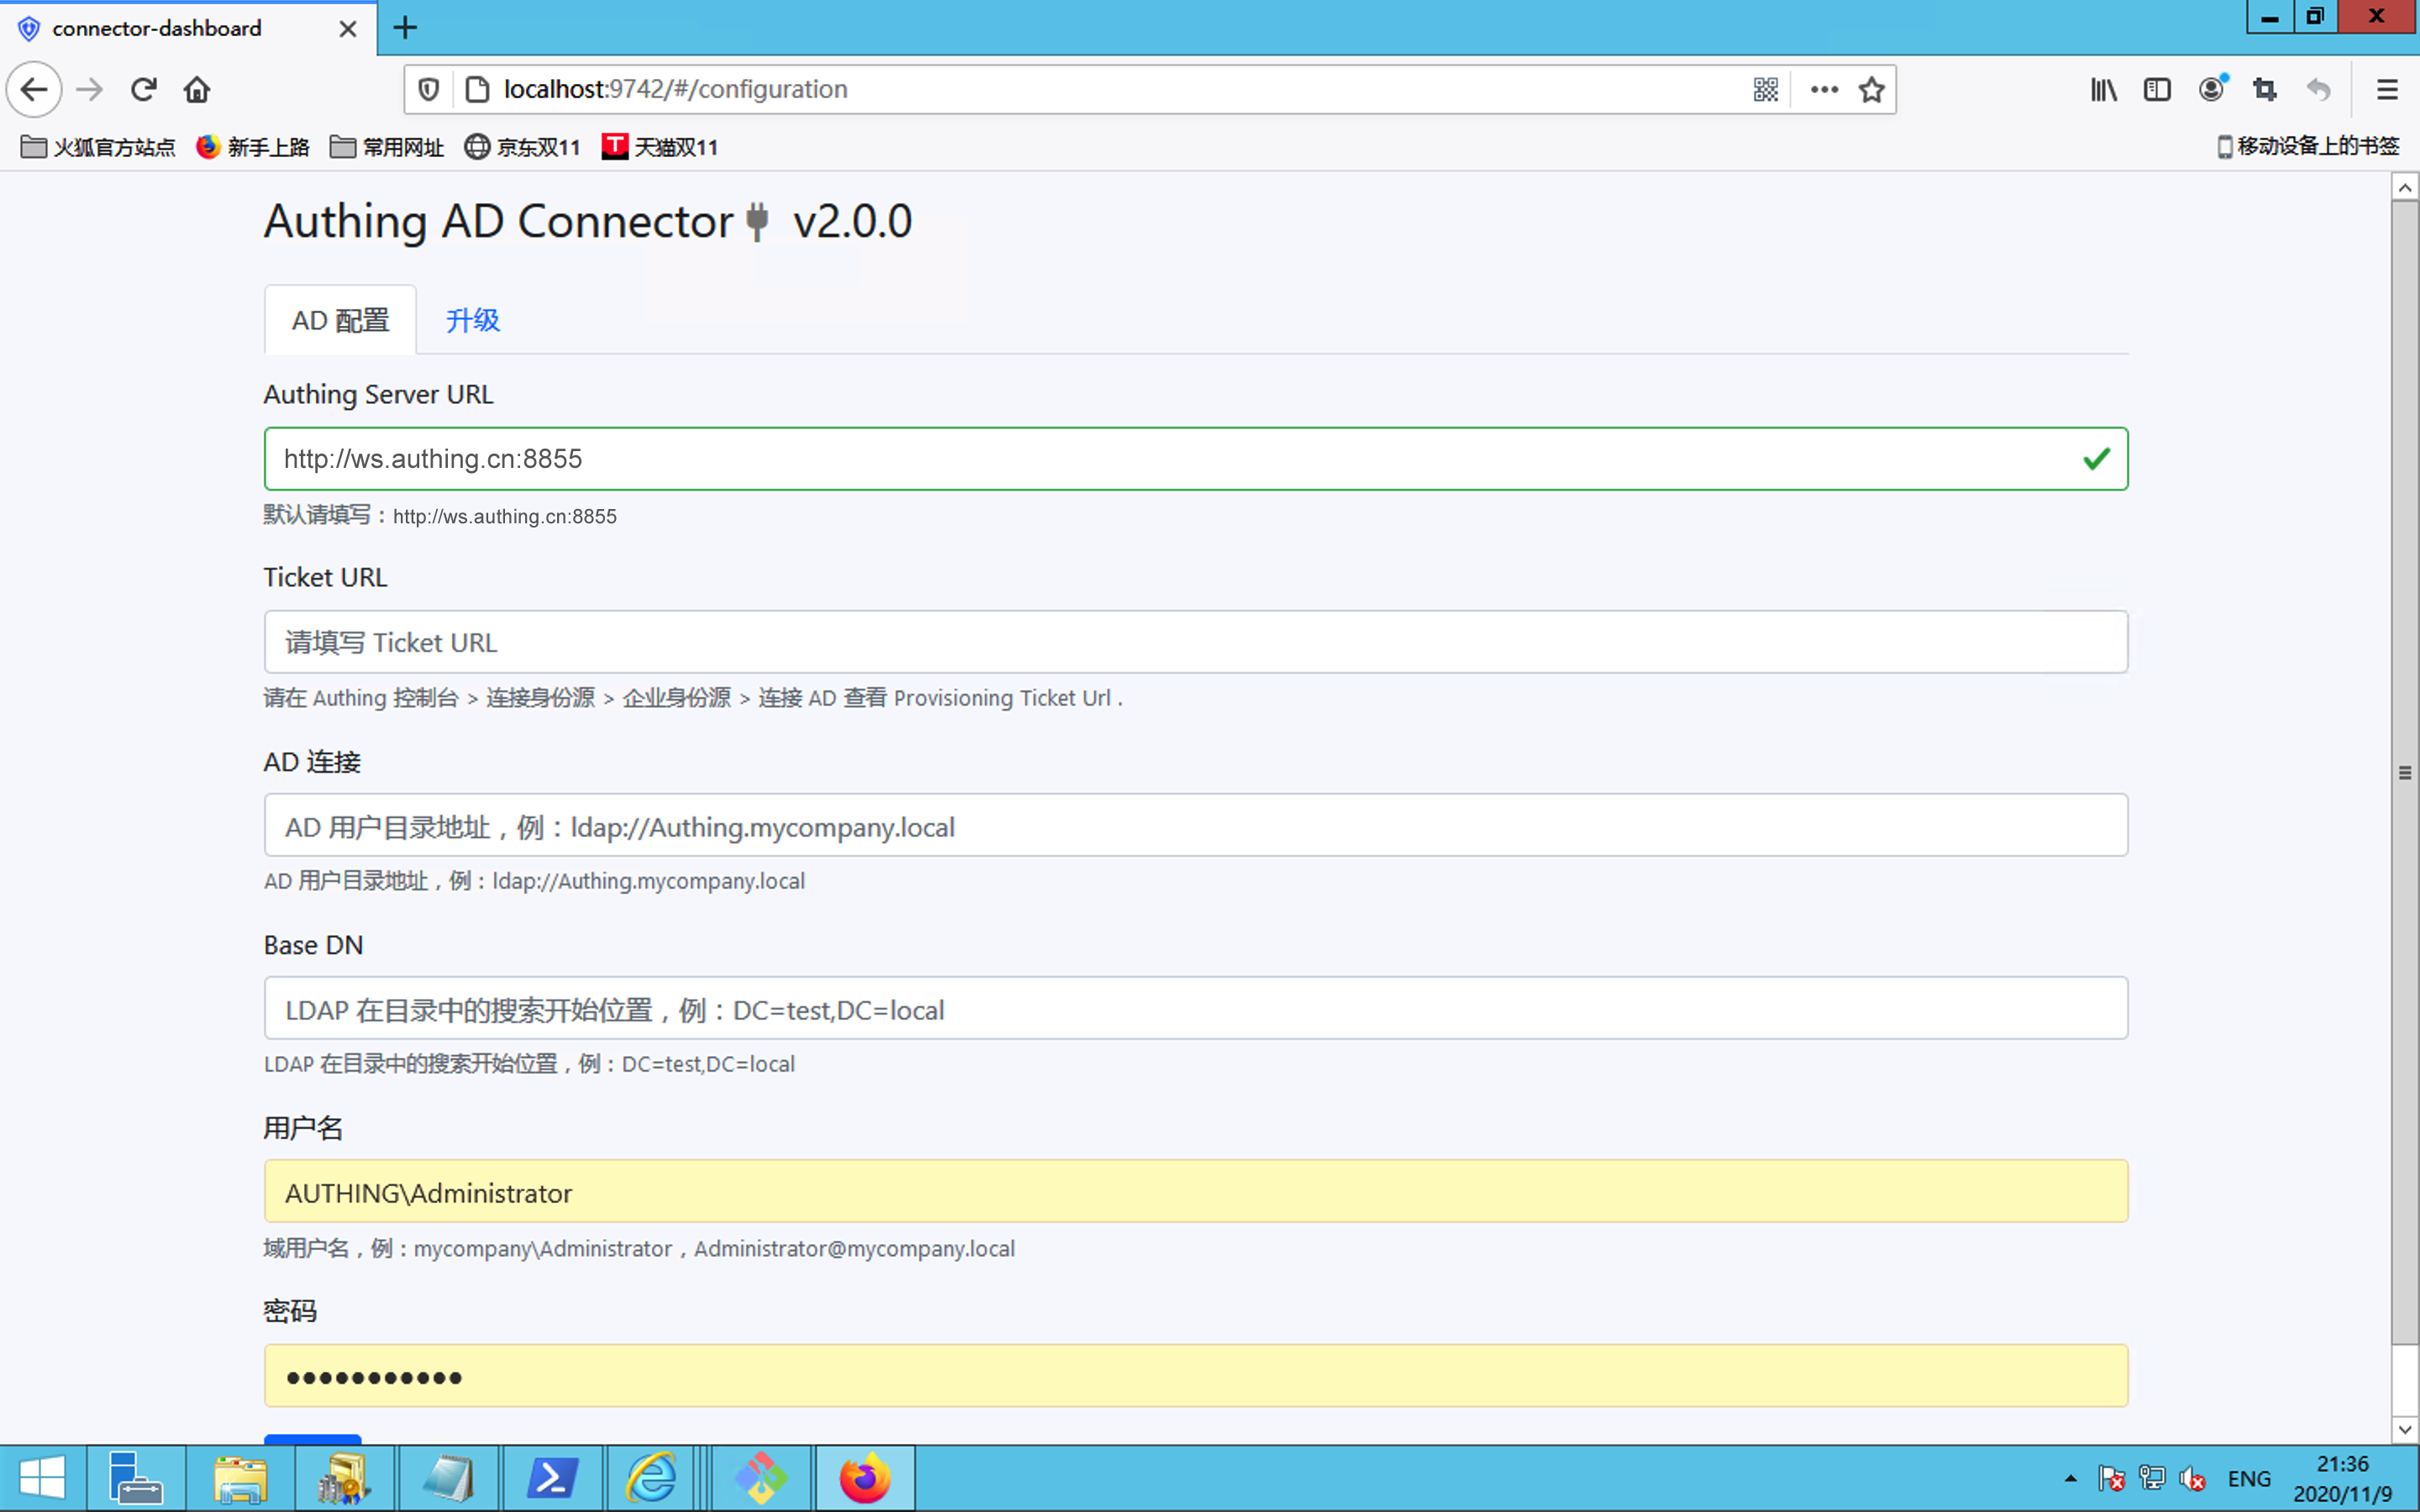The image size is (2420, 1512).
Task: Switch to the 升级 tab
Action: click(472, 320)
